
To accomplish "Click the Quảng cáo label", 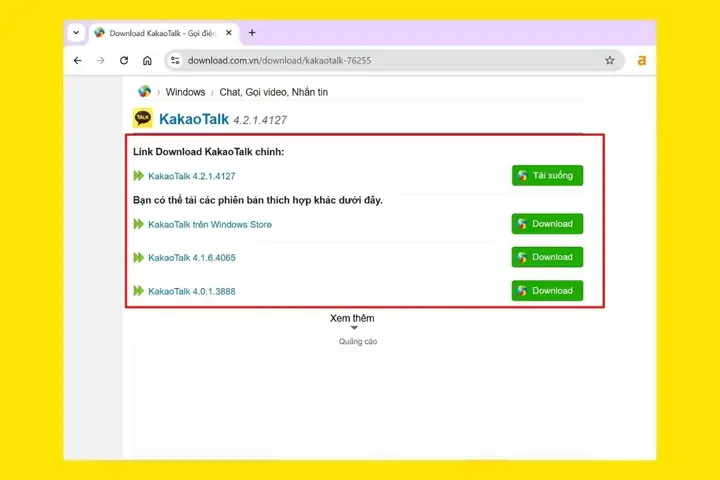I will [358, 342].
